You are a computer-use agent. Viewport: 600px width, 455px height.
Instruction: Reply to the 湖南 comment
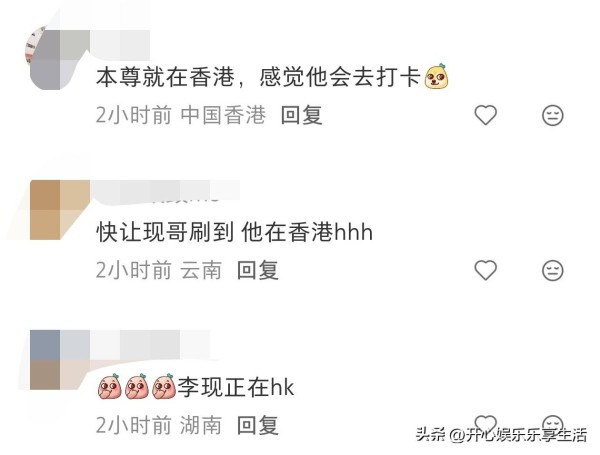coord(258,425)
